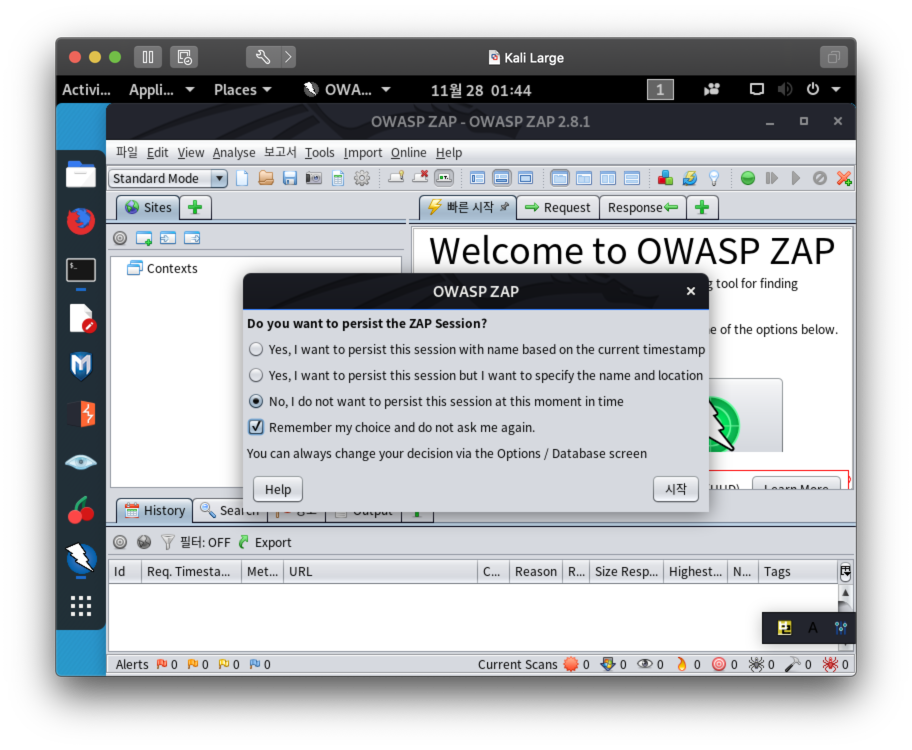Open the Edit menu
The width and height of the screenshot is (912, 750).
tap(157, 152)
